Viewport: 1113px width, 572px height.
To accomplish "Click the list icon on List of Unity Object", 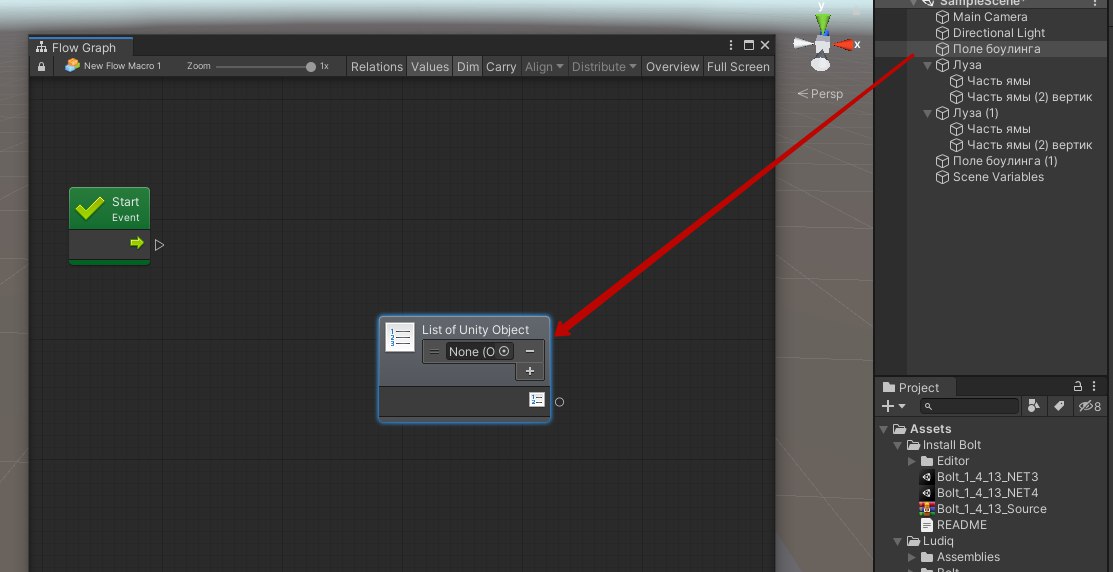I will [400, 336].
